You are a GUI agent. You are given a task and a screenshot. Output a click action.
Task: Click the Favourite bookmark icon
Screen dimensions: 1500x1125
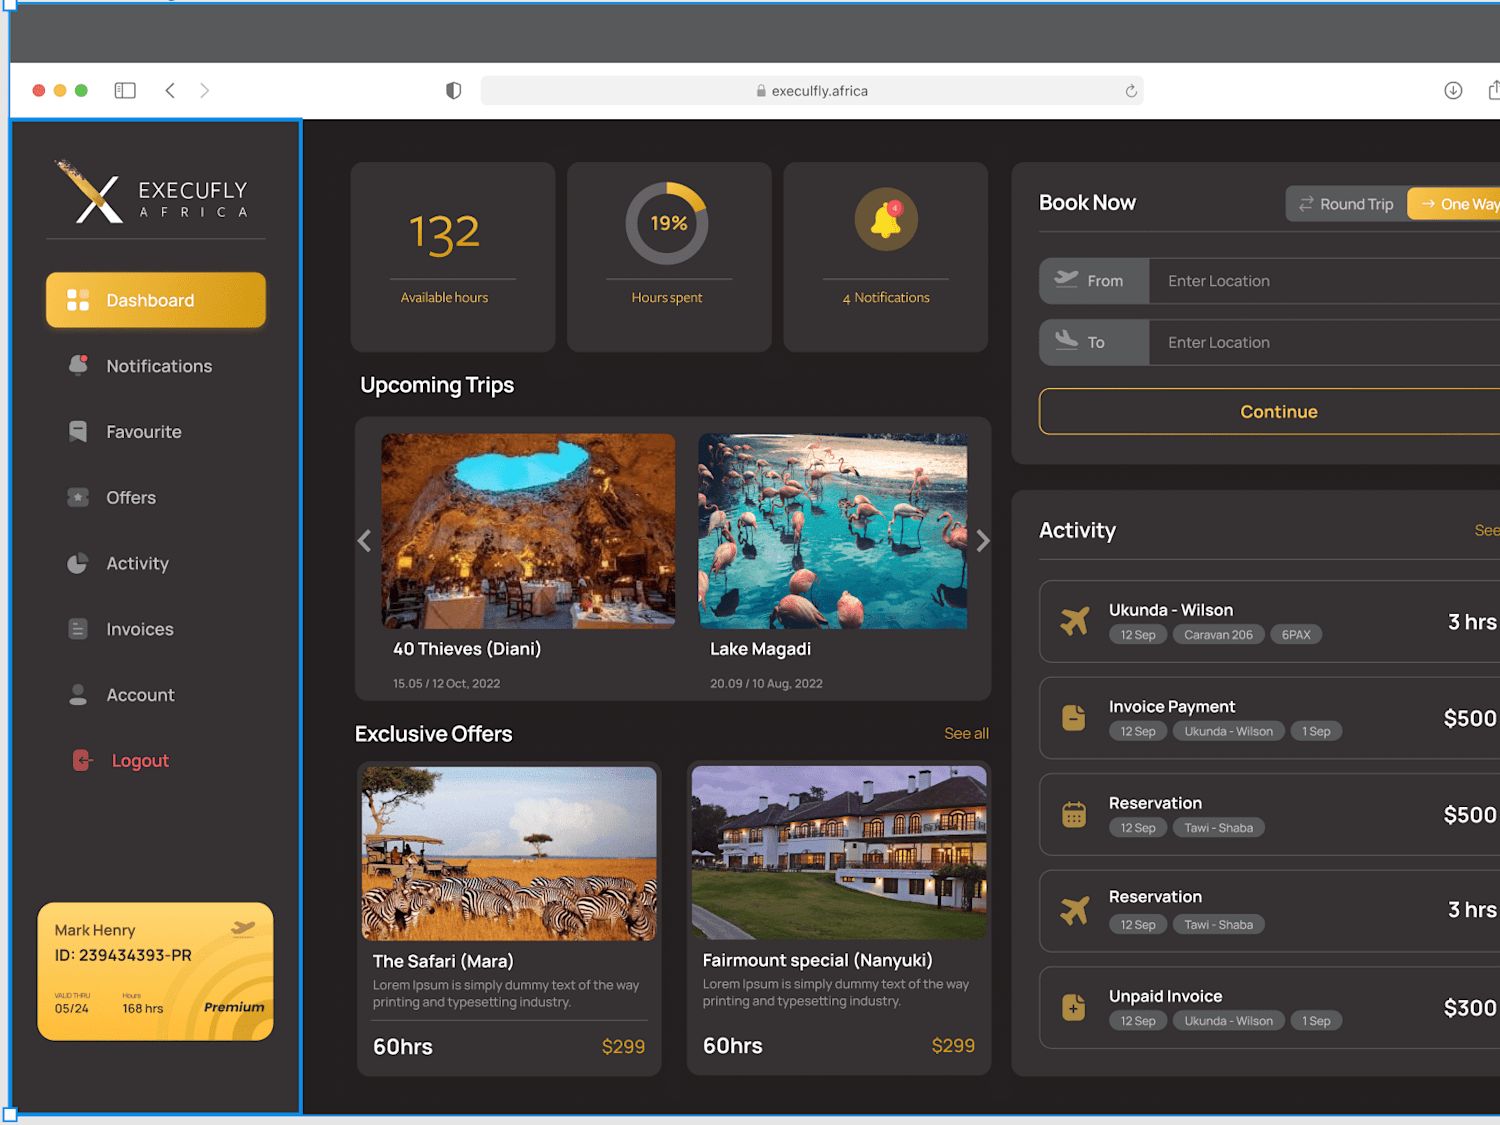coord(78,431)
